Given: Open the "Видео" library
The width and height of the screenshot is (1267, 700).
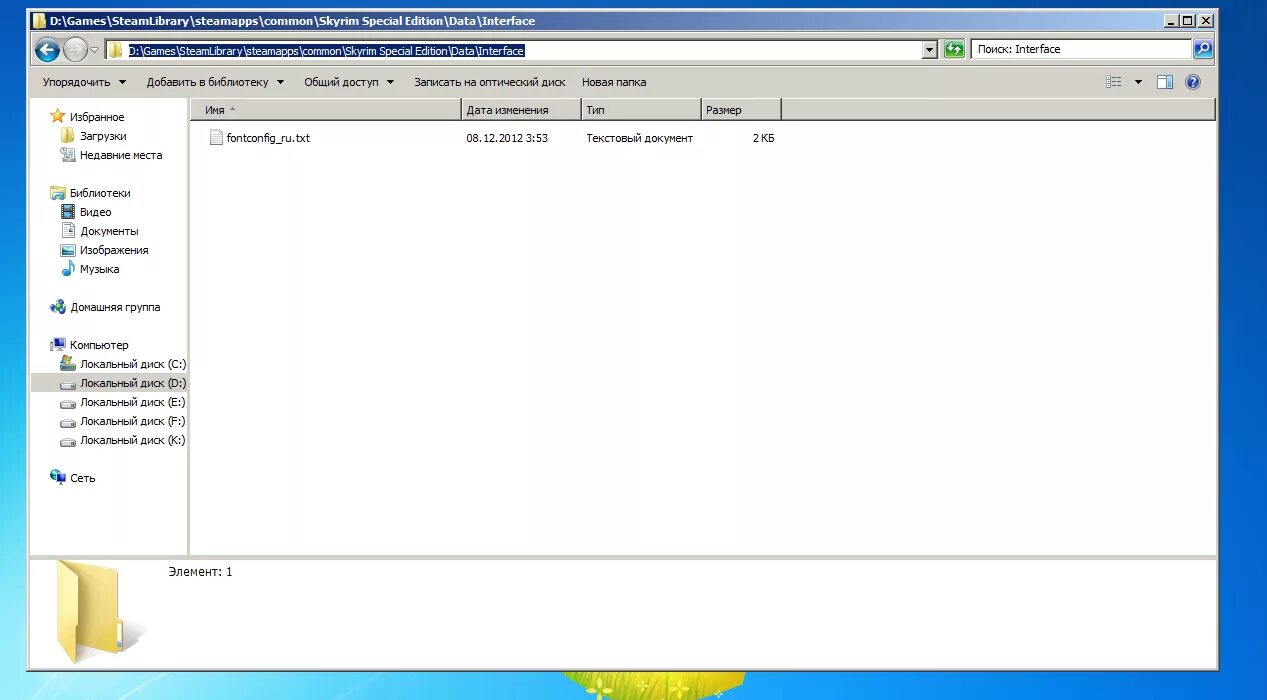Looking at the screenshot, I should (96, 212).
